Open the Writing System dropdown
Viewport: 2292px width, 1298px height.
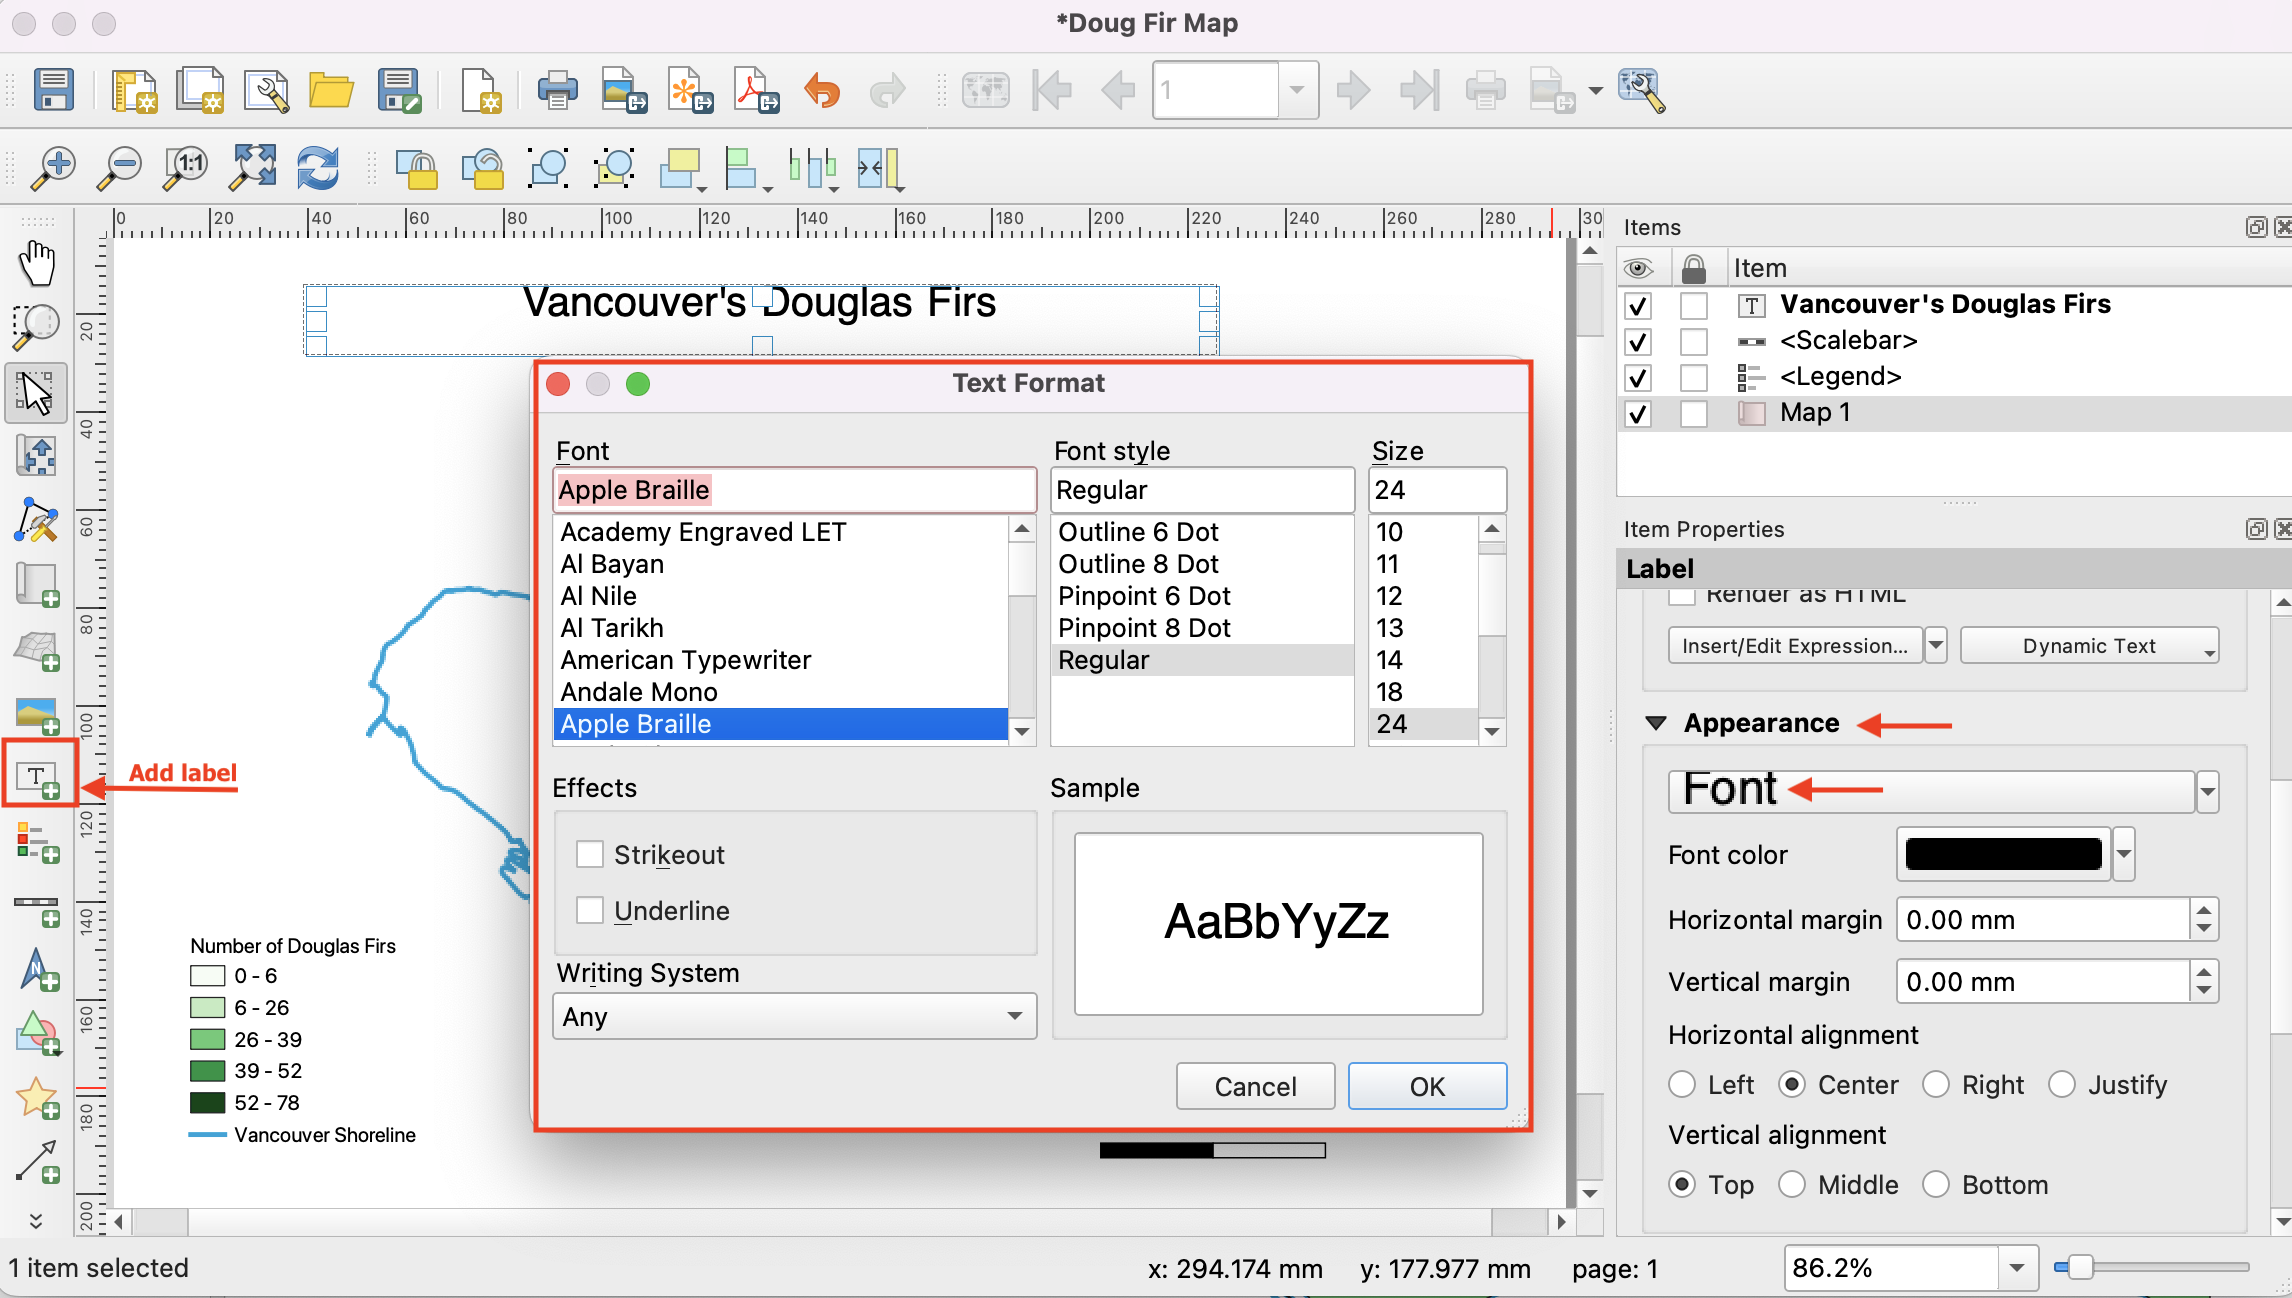[794, 1017]
